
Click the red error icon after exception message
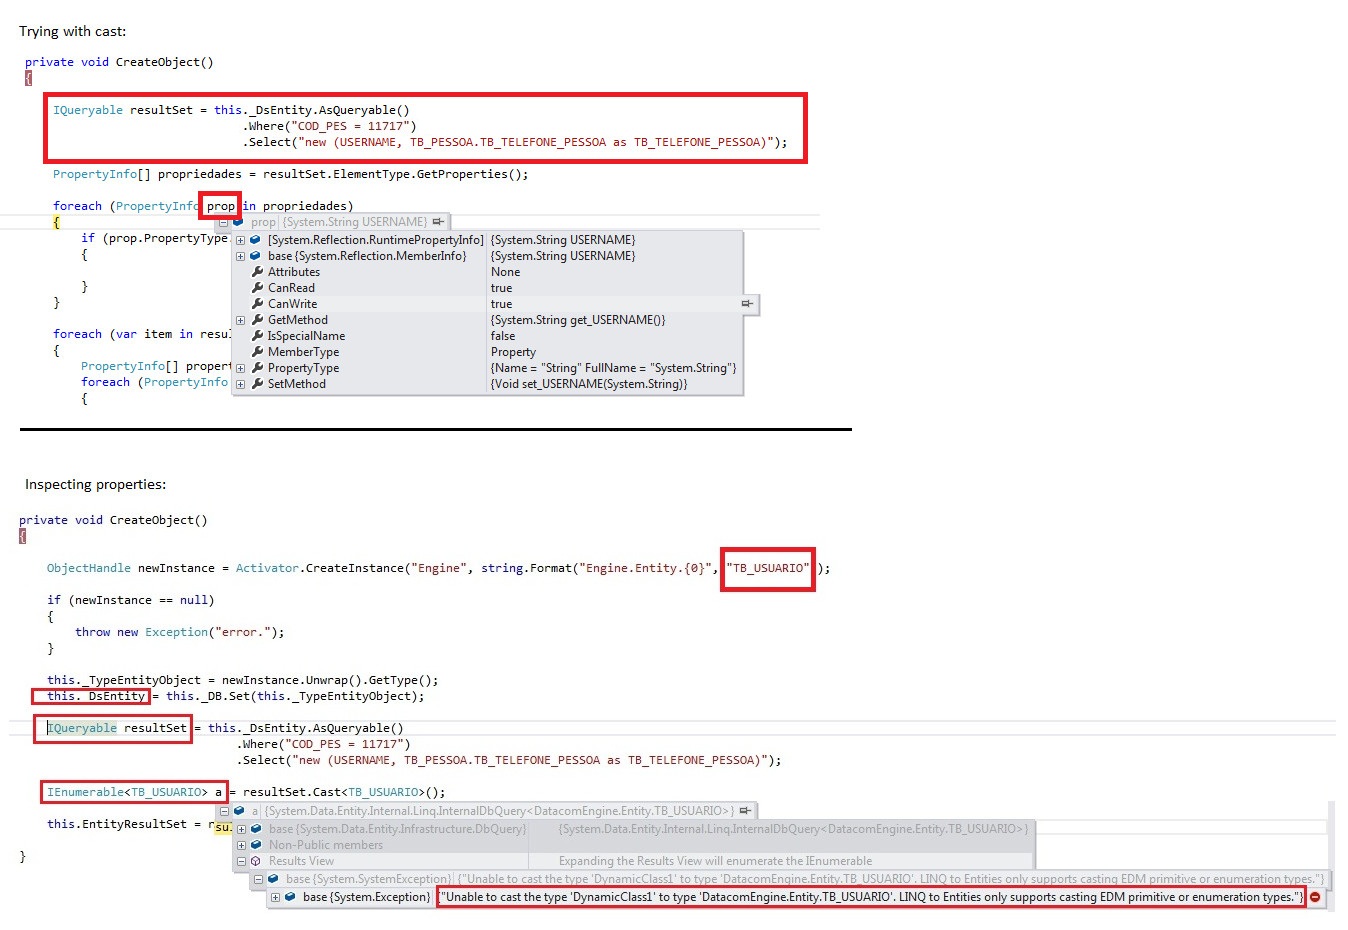[x=1315, y=897]
